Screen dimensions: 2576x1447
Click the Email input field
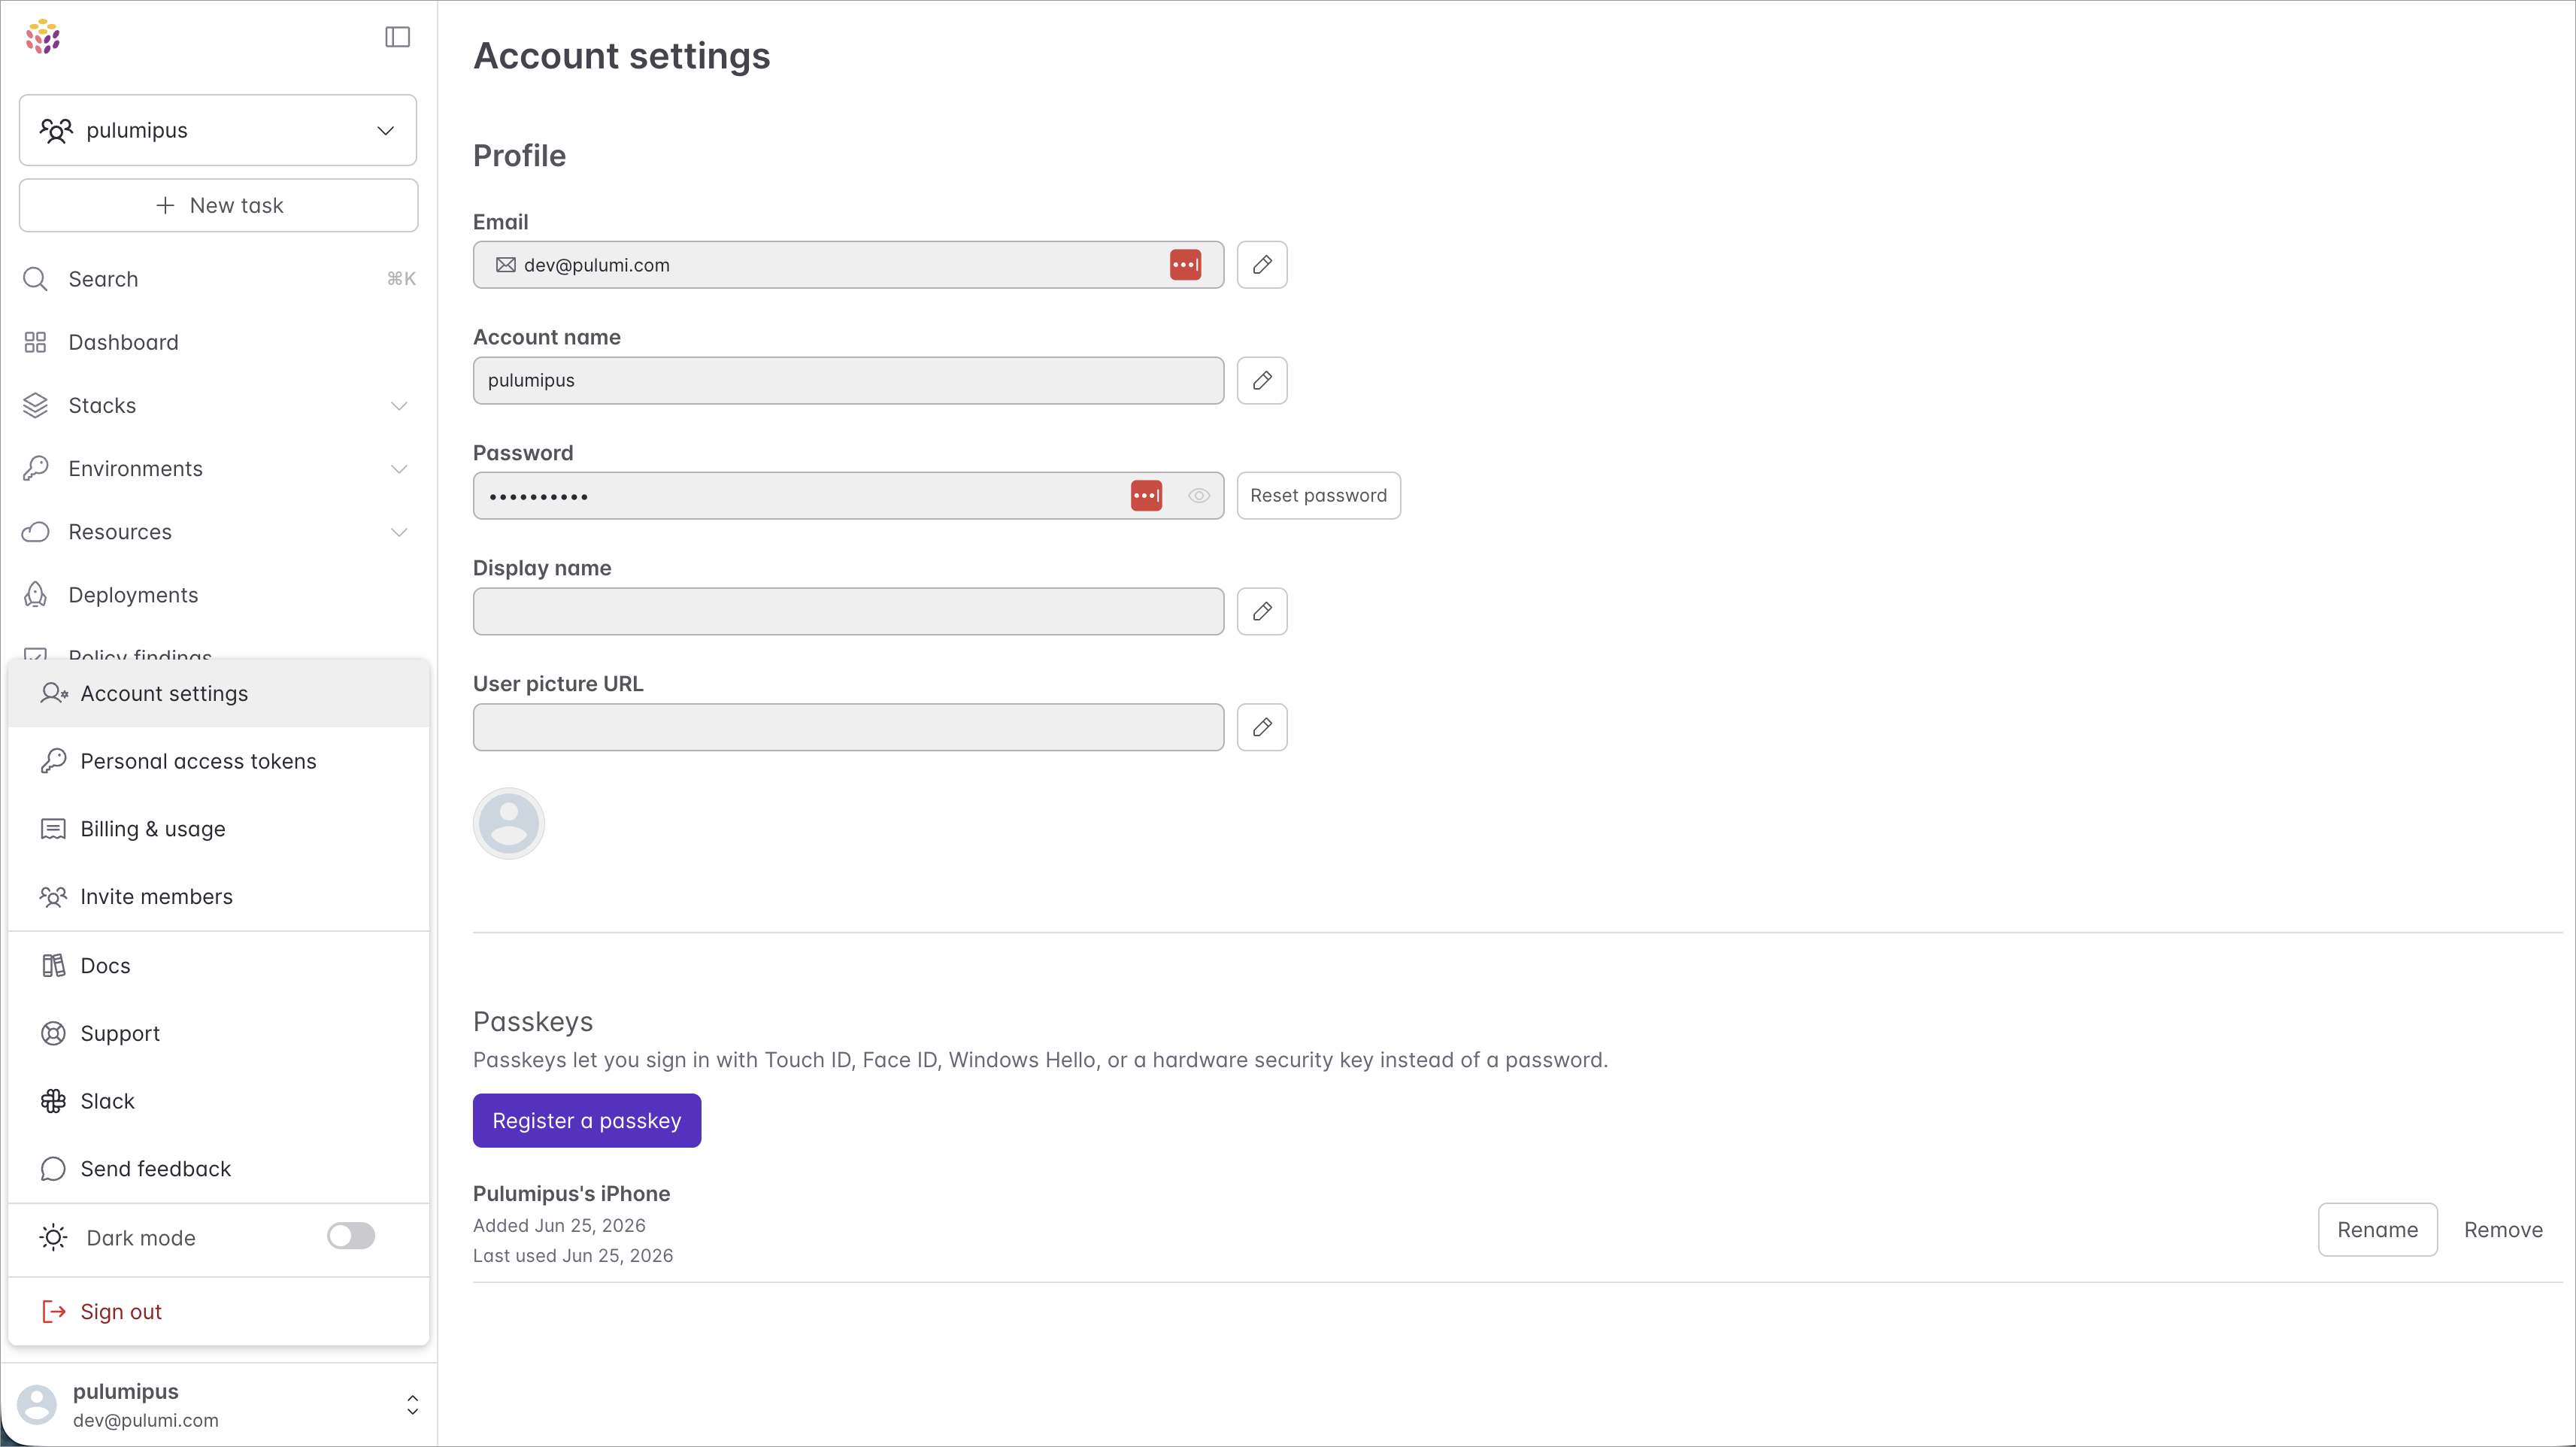point(848,265)
